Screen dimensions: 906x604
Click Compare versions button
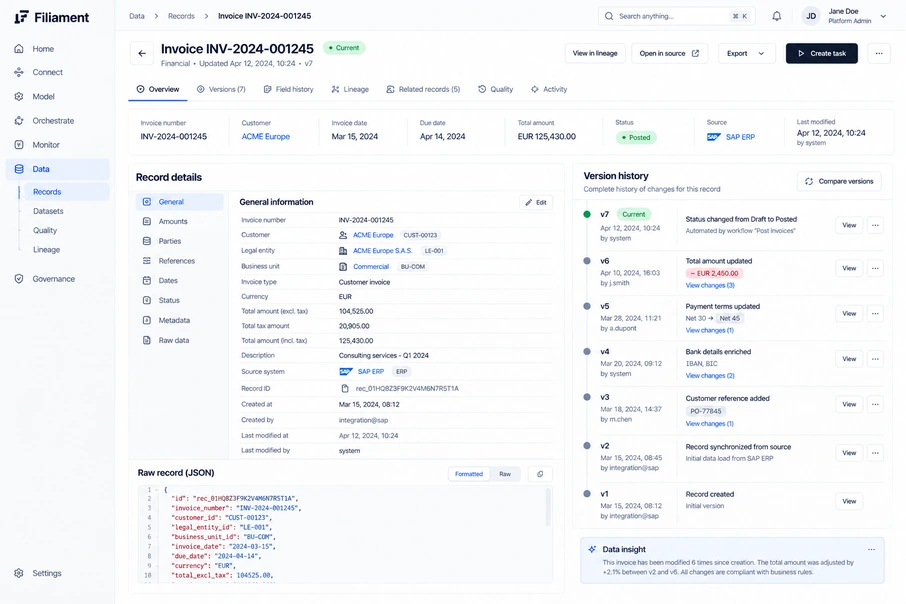point(839,181)
